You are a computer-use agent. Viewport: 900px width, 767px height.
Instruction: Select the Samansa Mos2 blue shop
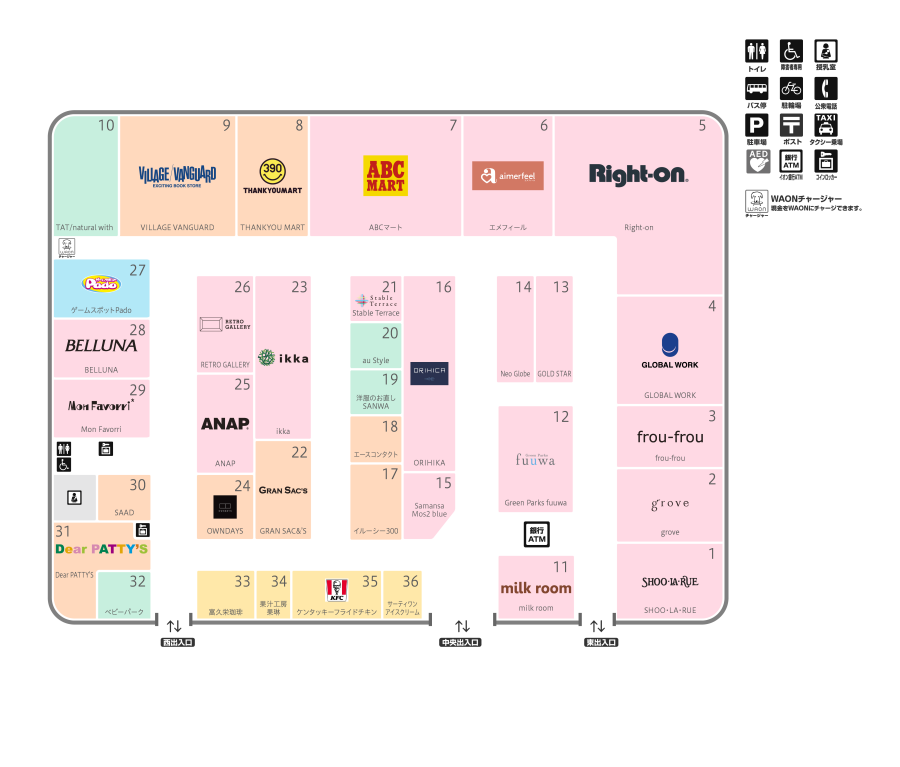pyautogui.click(x=428, y=506)
